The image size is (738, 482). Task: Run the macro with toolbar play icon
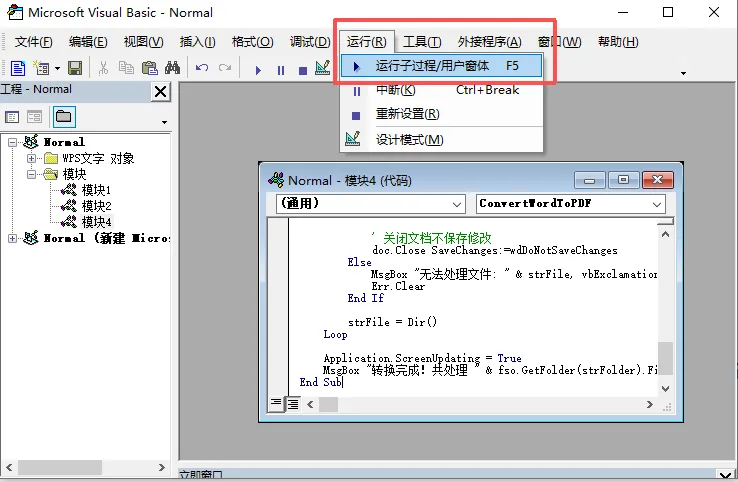[258, 70]
